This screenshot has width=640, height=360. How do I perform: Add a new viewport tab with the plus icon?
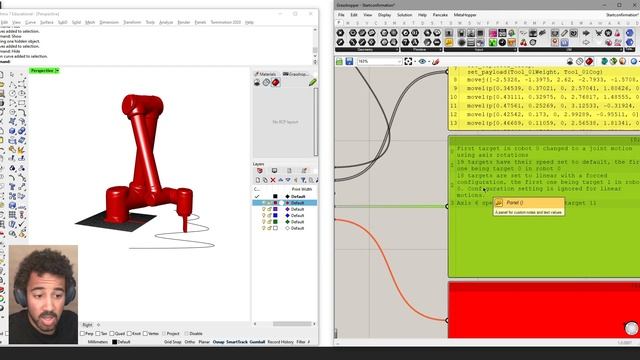(x=98, y=325)
